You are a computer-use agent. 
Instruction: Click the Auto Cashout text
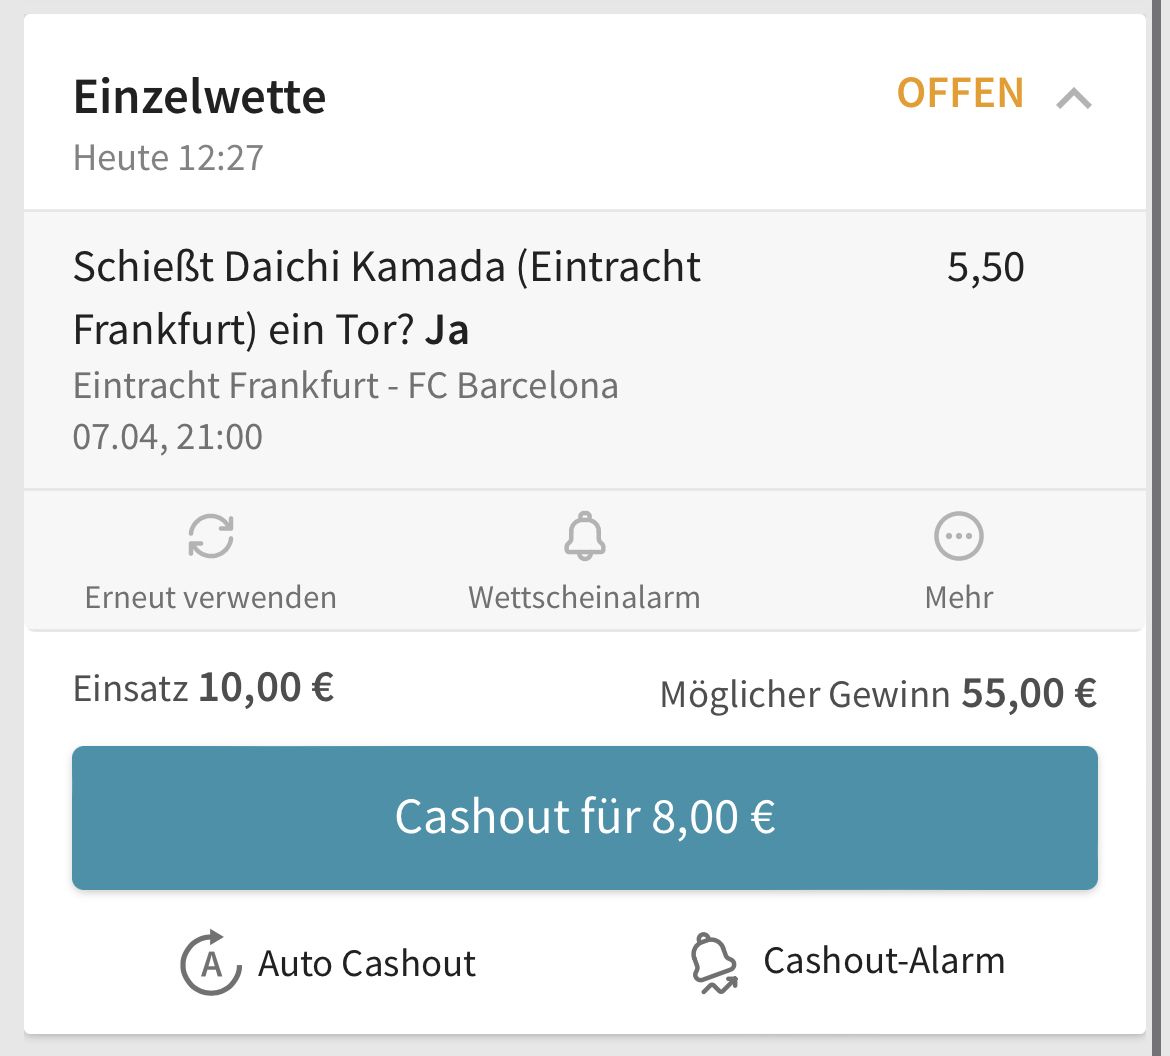[x=366, y=963]
